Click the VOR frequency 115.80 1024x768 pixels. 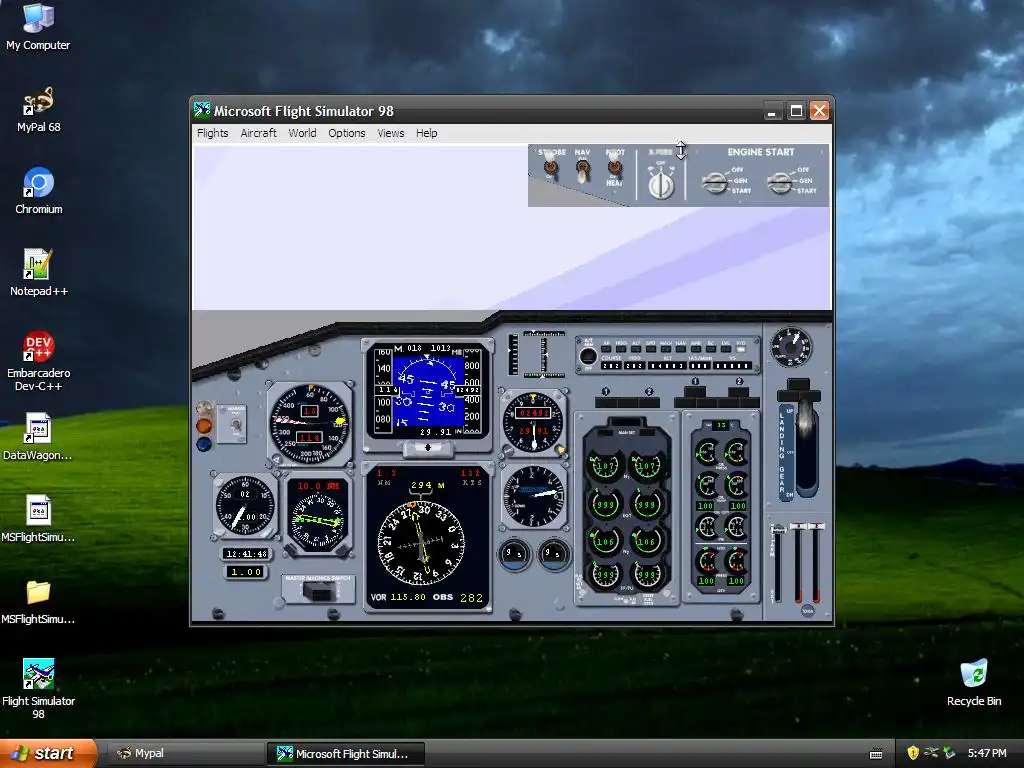(408, 598)
